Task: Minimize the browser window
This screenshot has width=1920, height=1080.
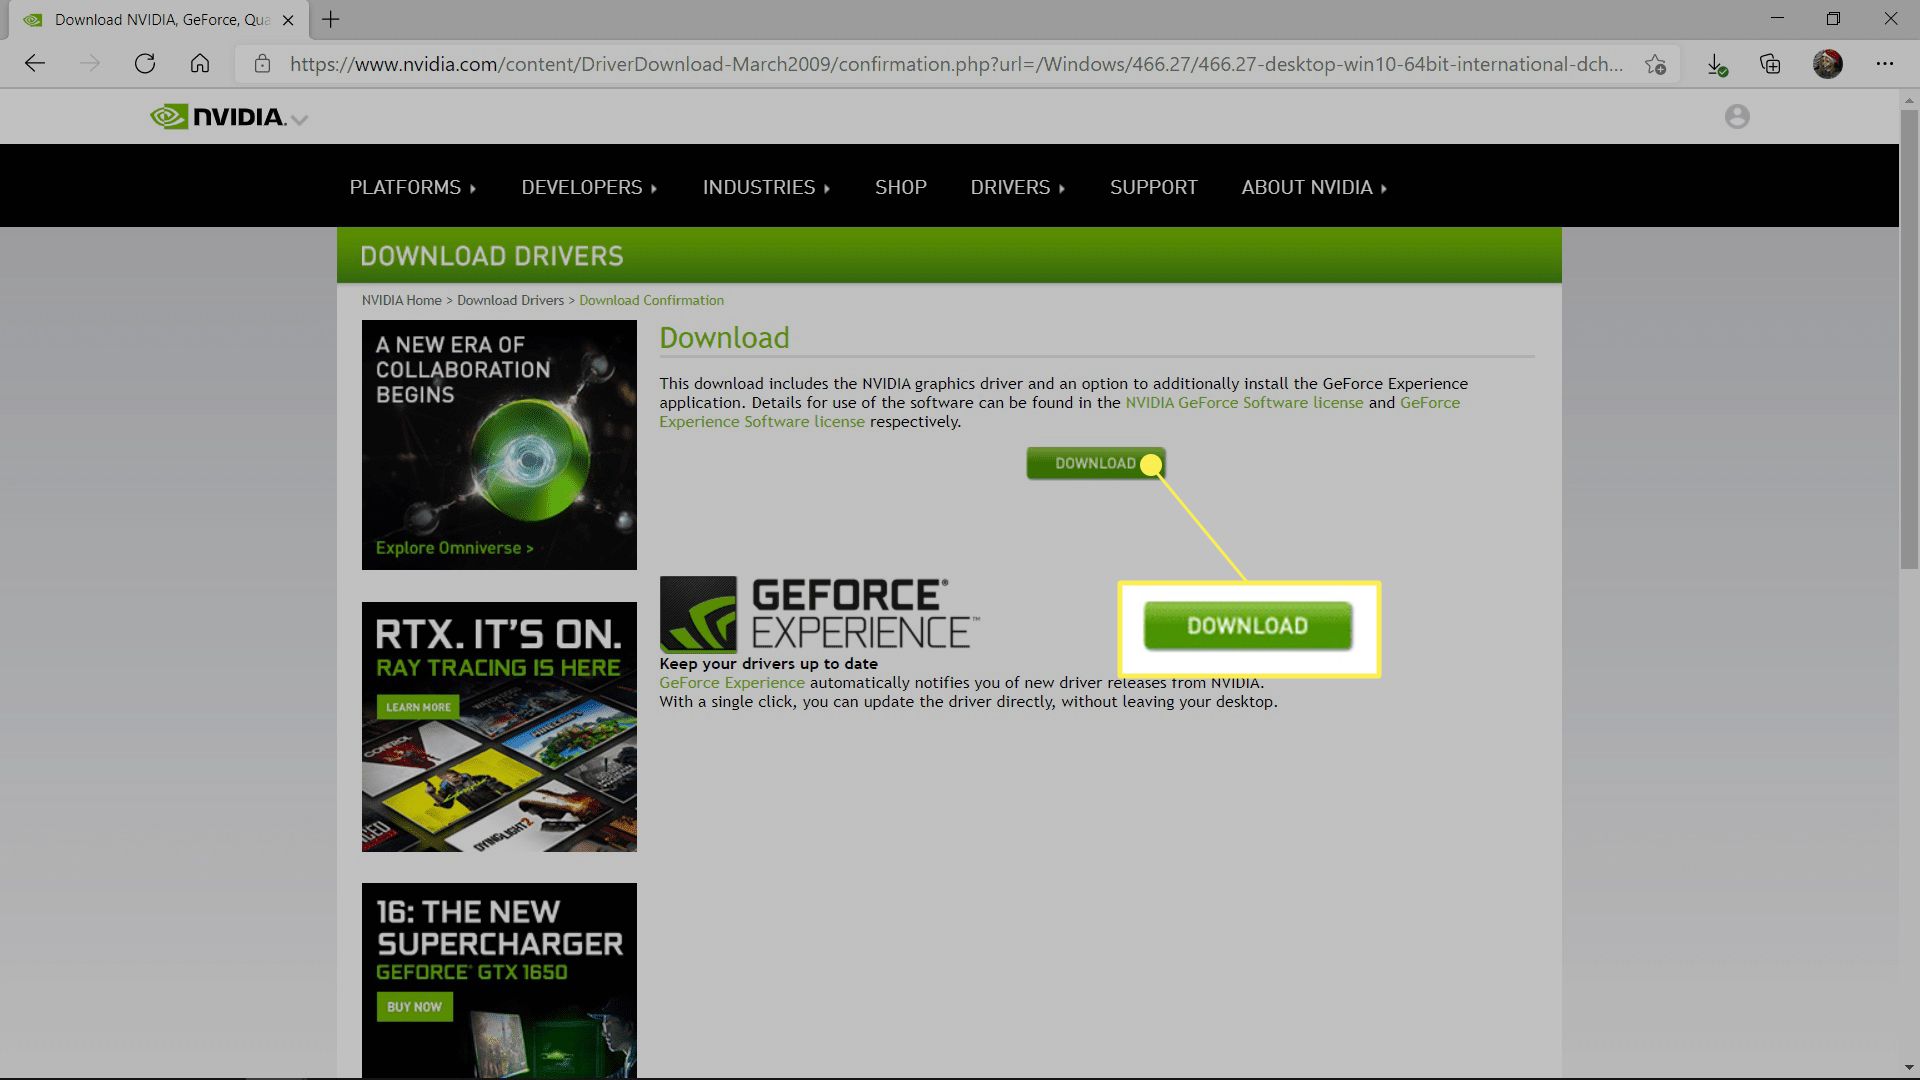Action: 1777,18
